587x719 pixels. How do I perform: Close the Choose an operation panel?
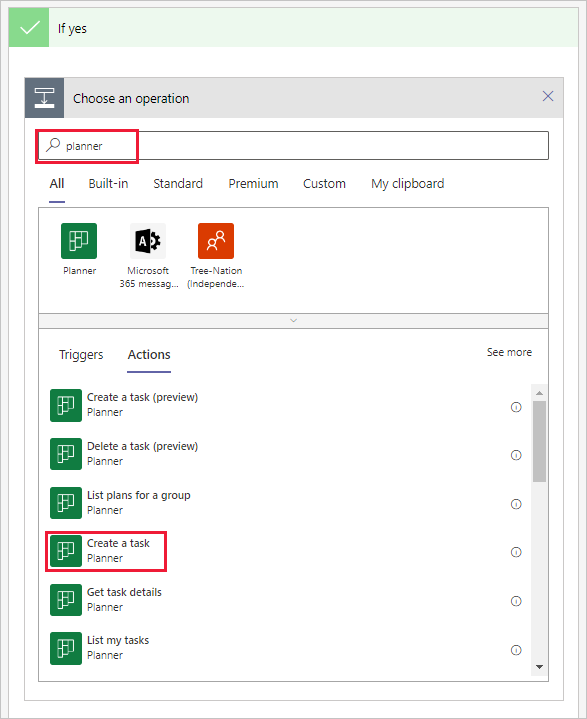(548, 96)
